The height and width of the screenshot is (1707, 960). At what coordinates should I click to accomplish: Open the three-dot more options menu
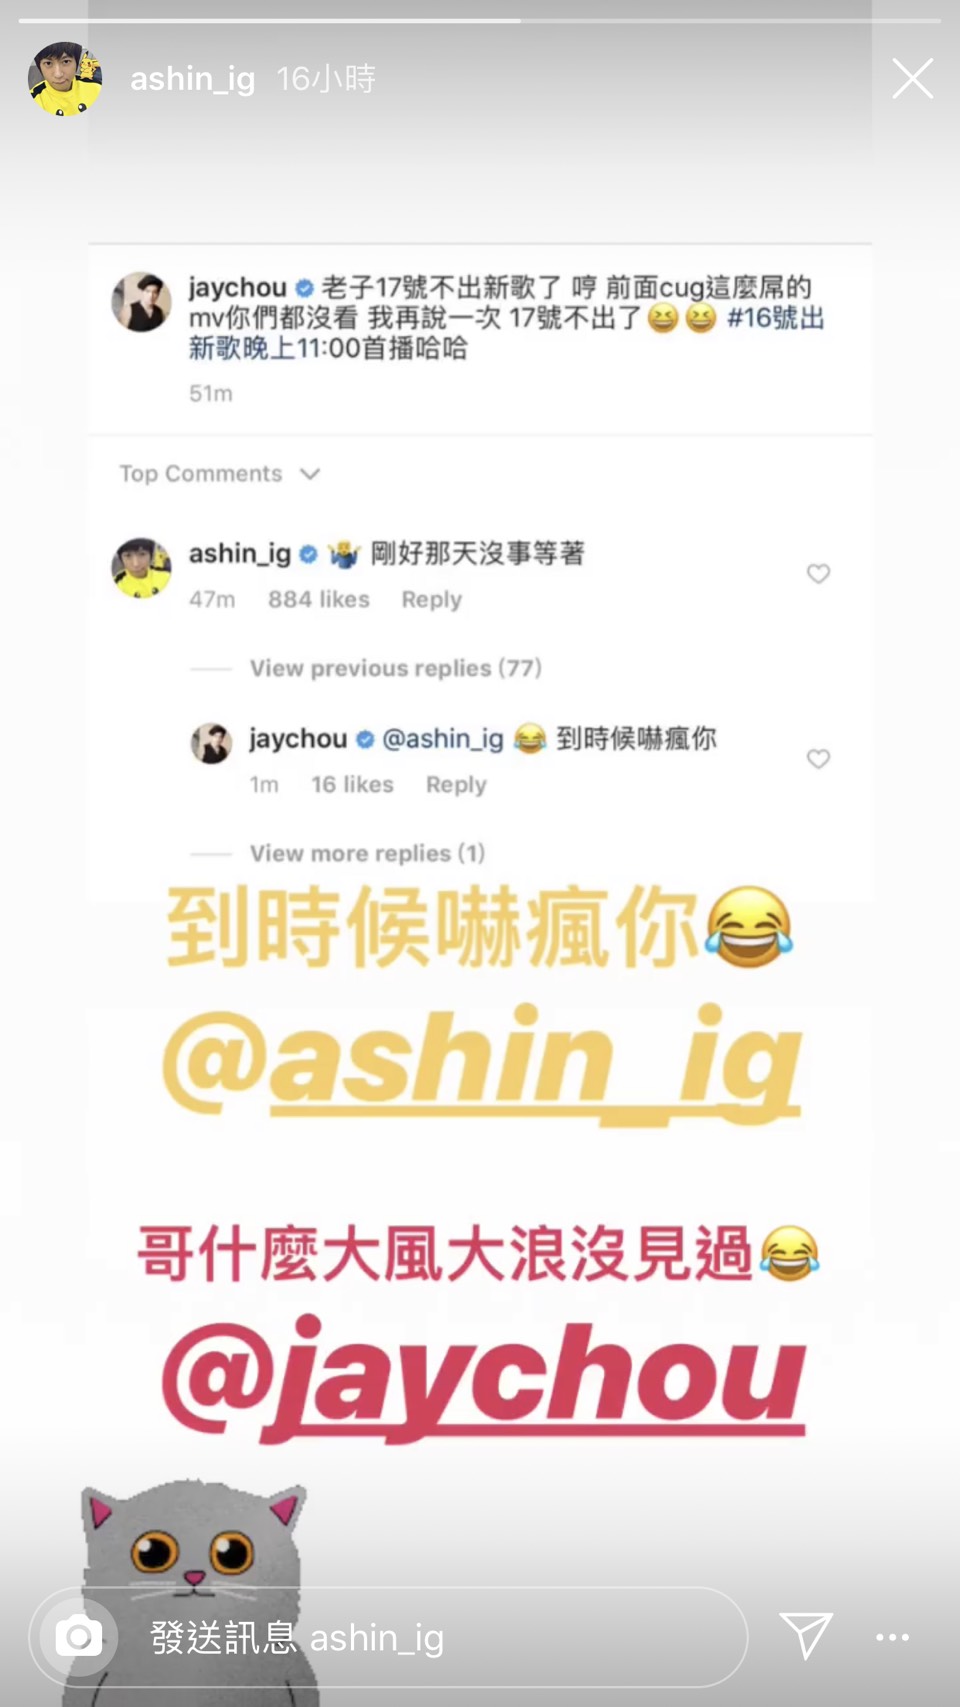(x=892, y=1637)
